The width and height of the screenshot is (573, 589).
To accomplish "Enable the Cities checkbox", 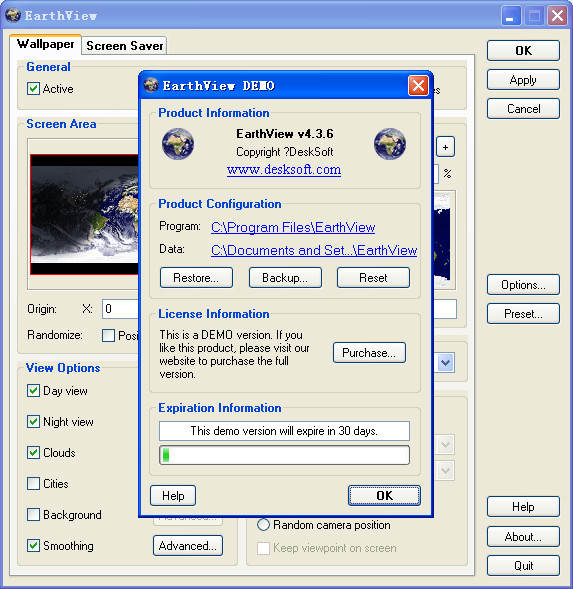I will point(33,483).
